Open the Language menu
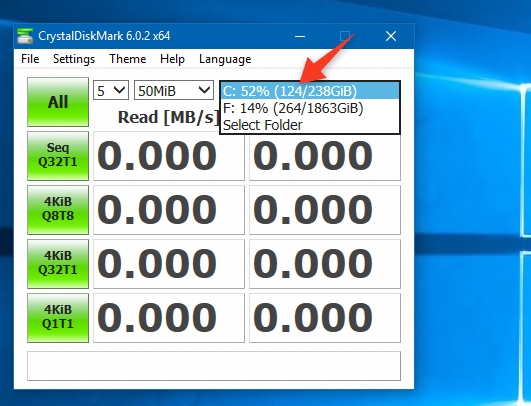 [225, 59]
